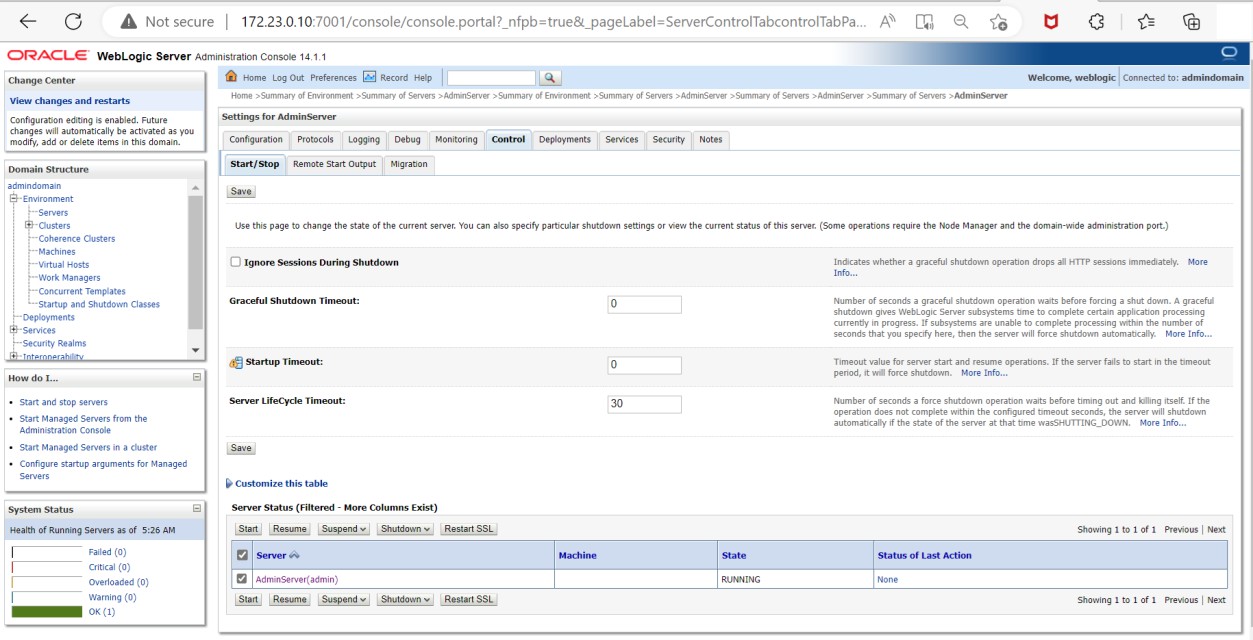Open the top Shutdown dropdown
The image size is (1253, 640).
tap(405, 529)
